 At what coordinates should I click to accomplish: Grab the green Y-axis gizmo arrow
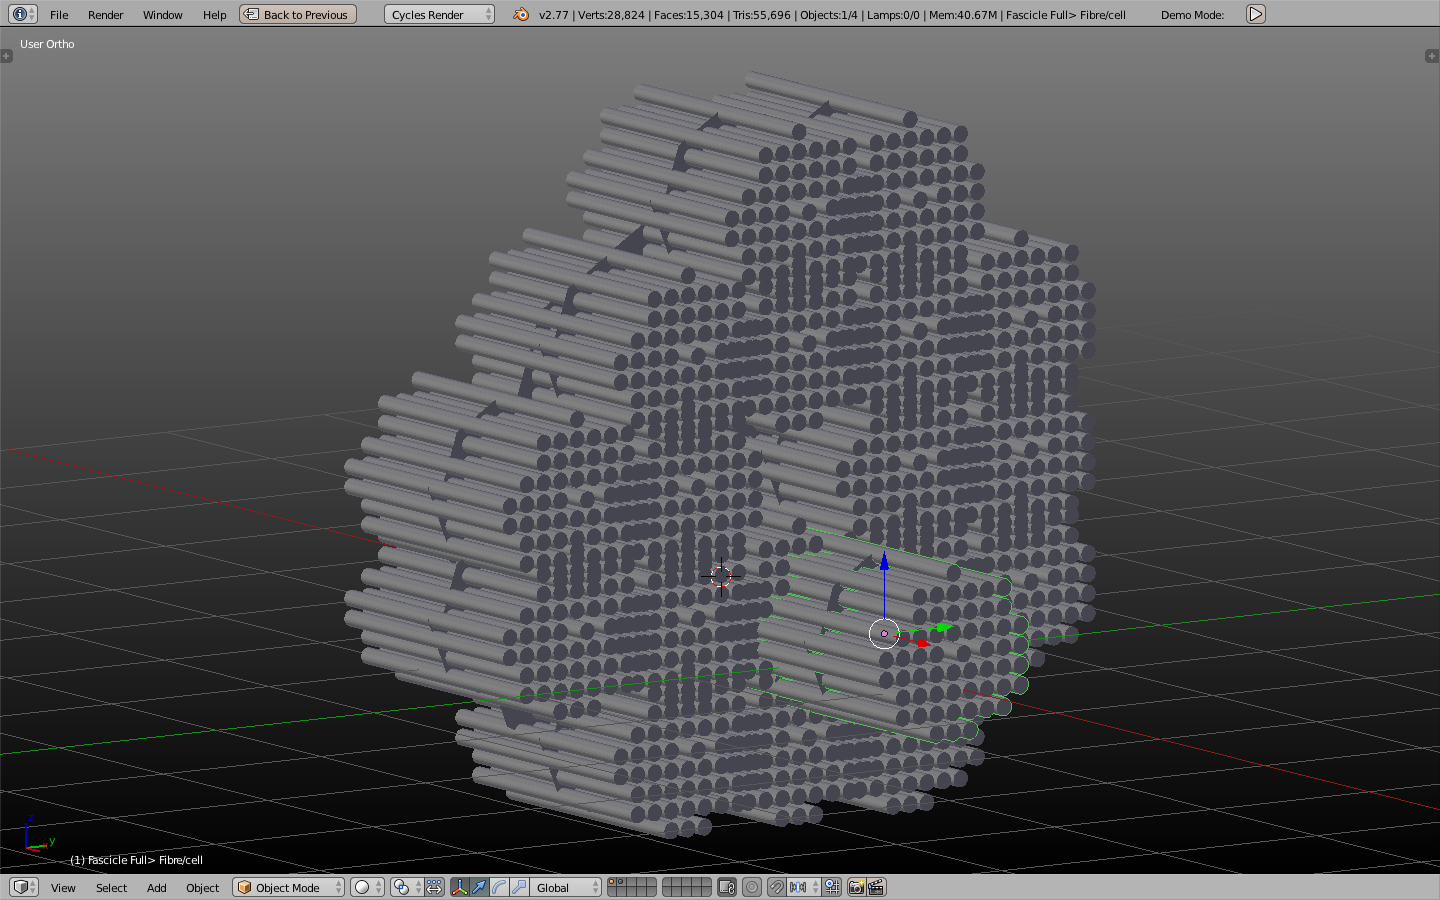[942, 628]
